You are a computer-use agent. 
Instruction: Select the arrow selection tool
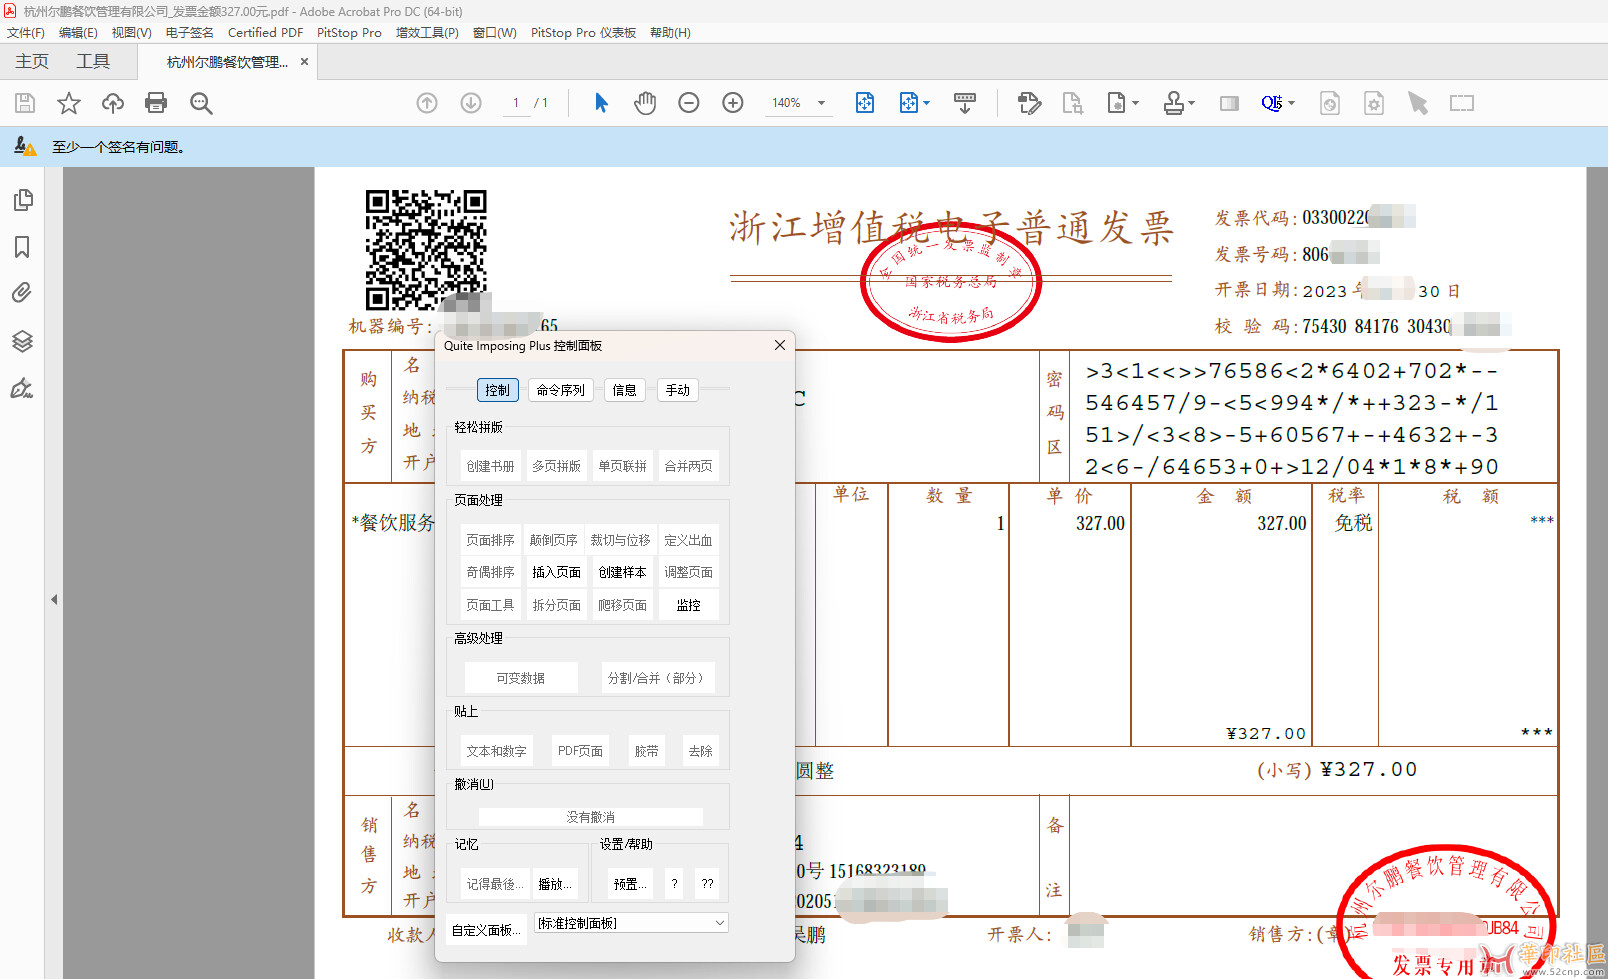(601, 103)
